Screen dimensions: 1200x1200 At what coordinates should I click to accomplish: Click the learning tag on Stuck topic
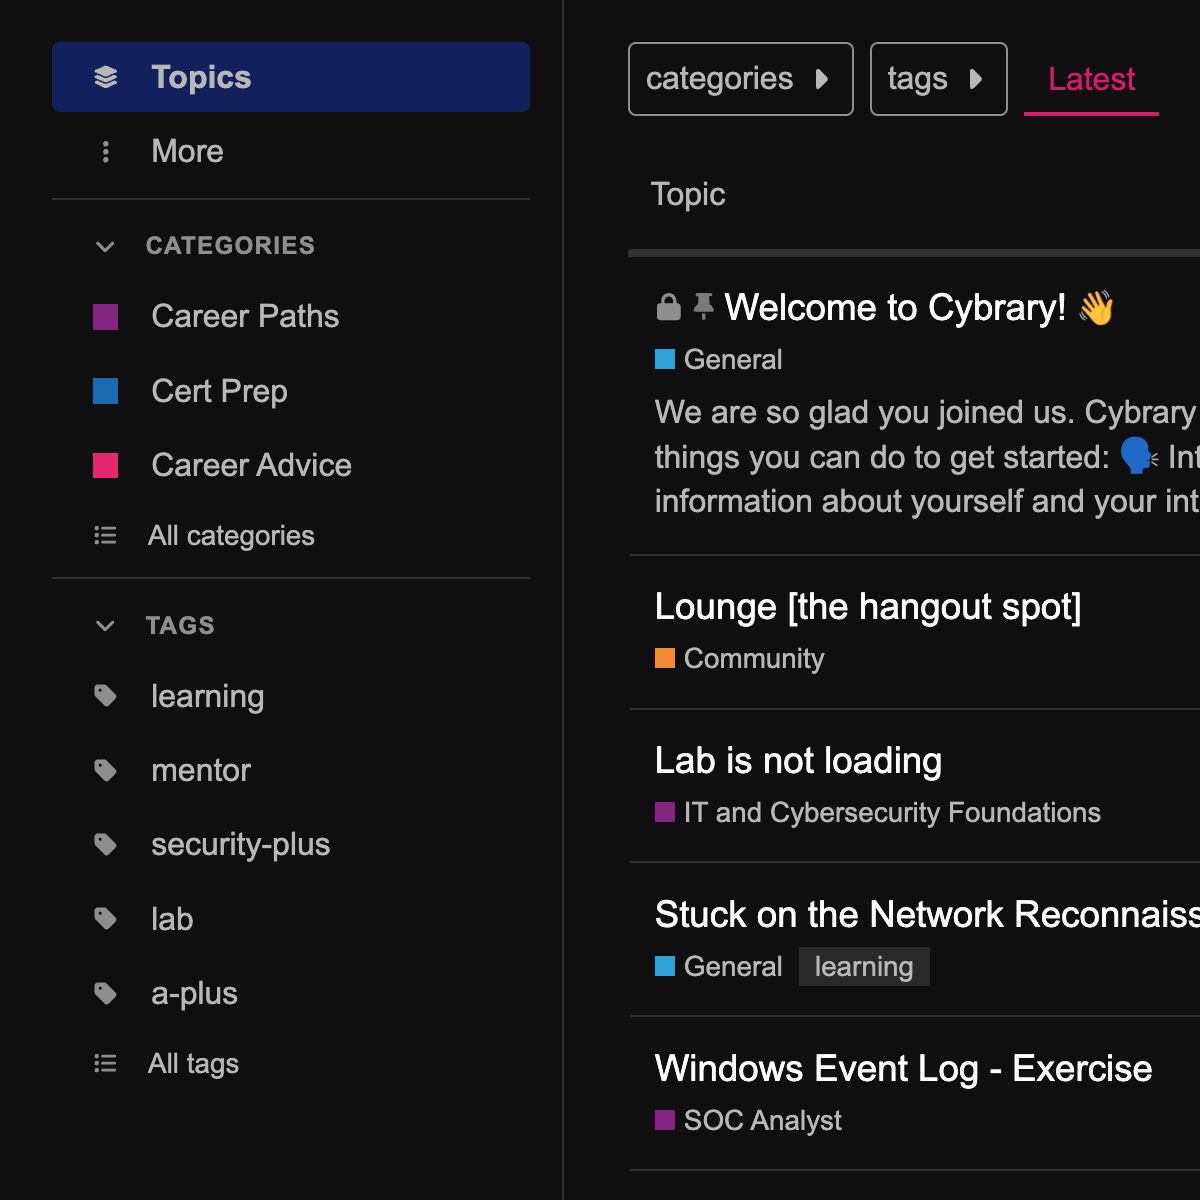(x=864, y=967)
